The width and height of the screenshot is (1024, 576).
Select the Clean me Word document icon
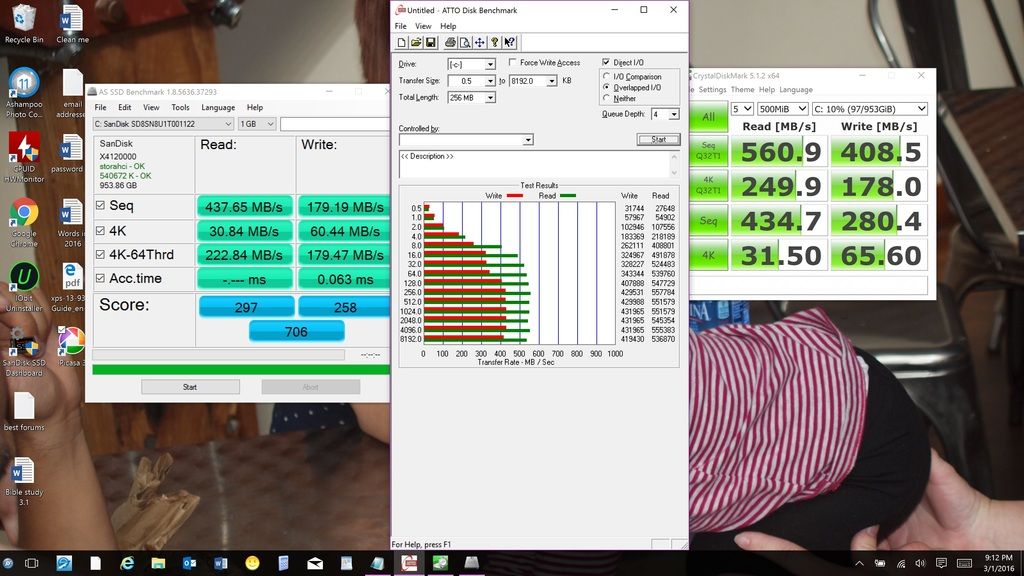coord(72,24)
